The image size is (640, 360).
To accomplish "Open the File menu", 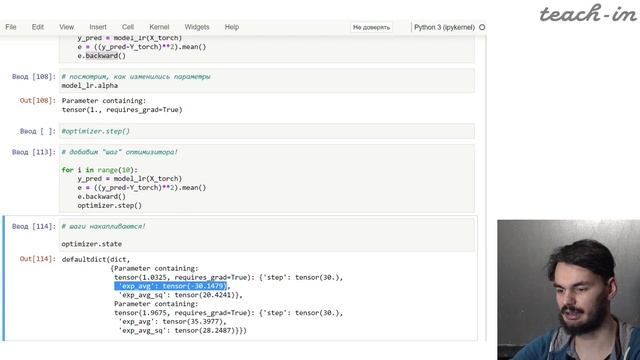I will (x=11, y=27).
